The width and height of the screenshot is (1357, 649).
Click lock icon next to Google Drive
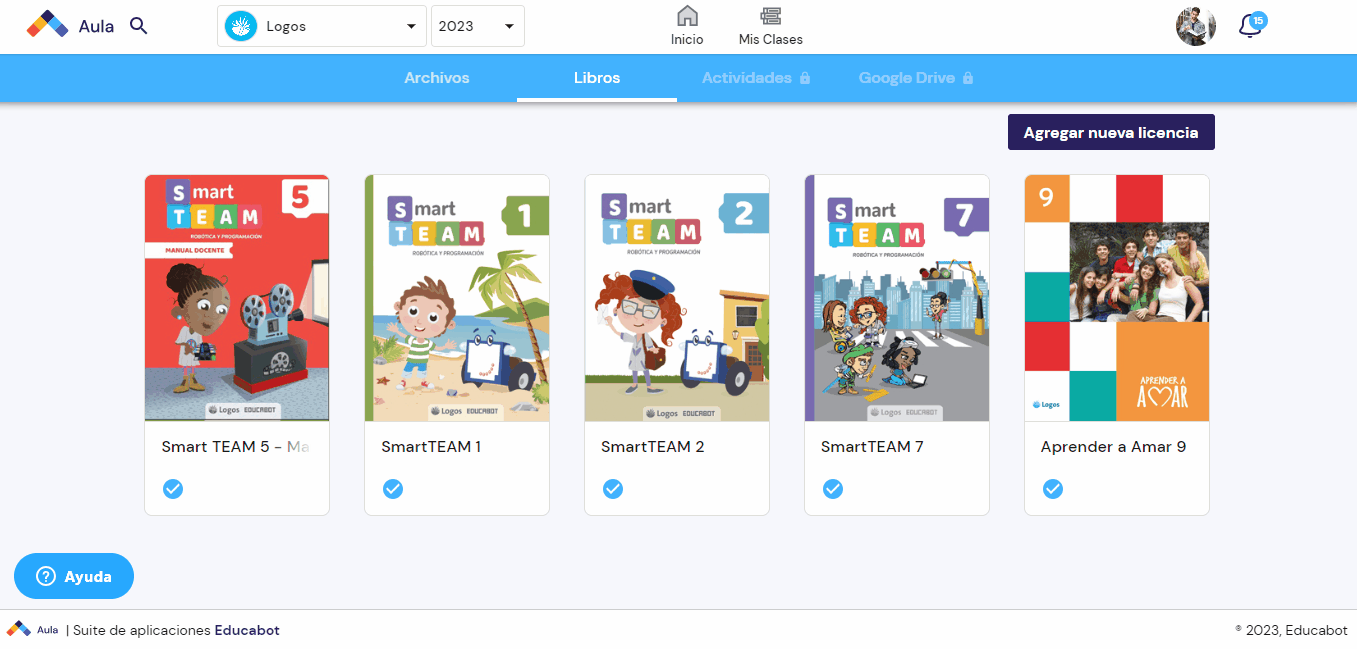pyautogui.click(x=968, y=78)
